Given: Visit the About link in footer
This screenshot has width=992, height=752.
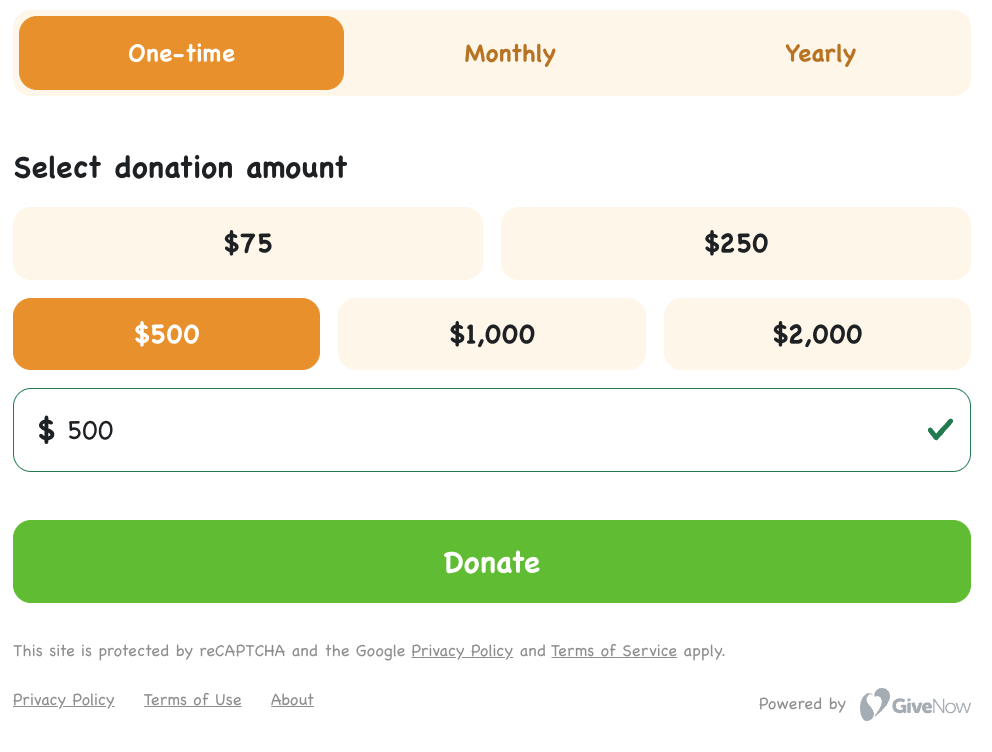Looking at the screenshot, I should pos(292,700).
